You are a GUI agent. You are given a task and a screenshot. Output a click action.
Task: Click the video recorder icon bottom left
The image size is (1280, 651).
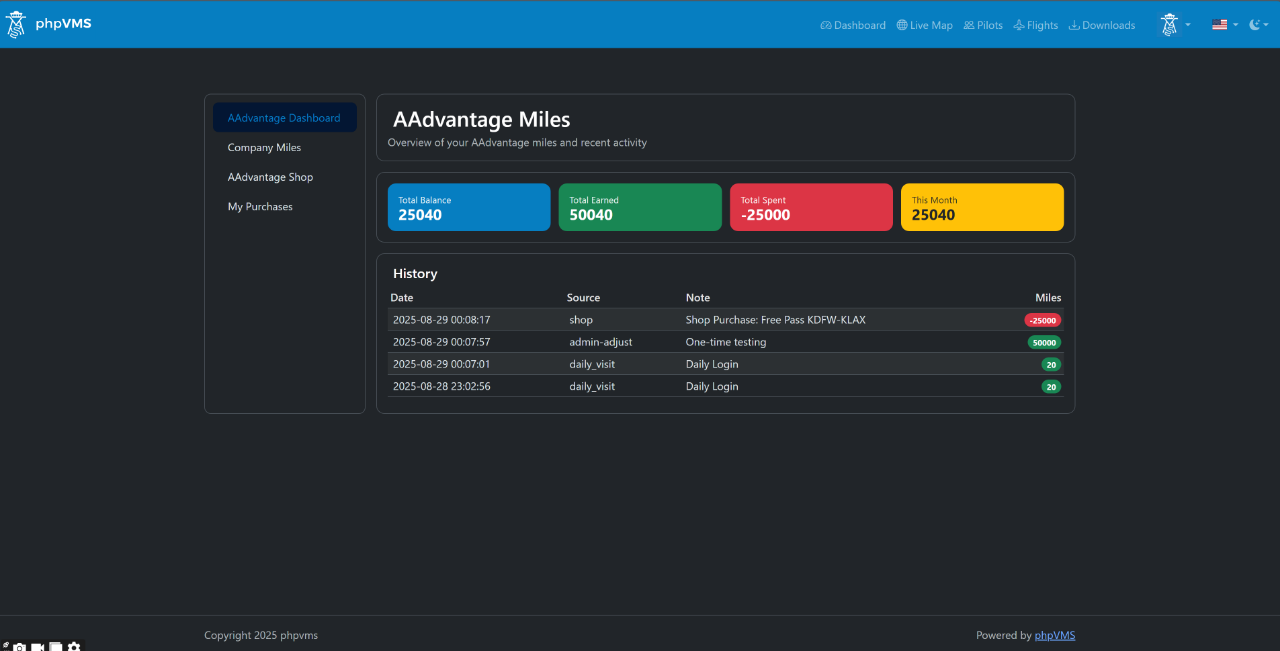[38, 647]
